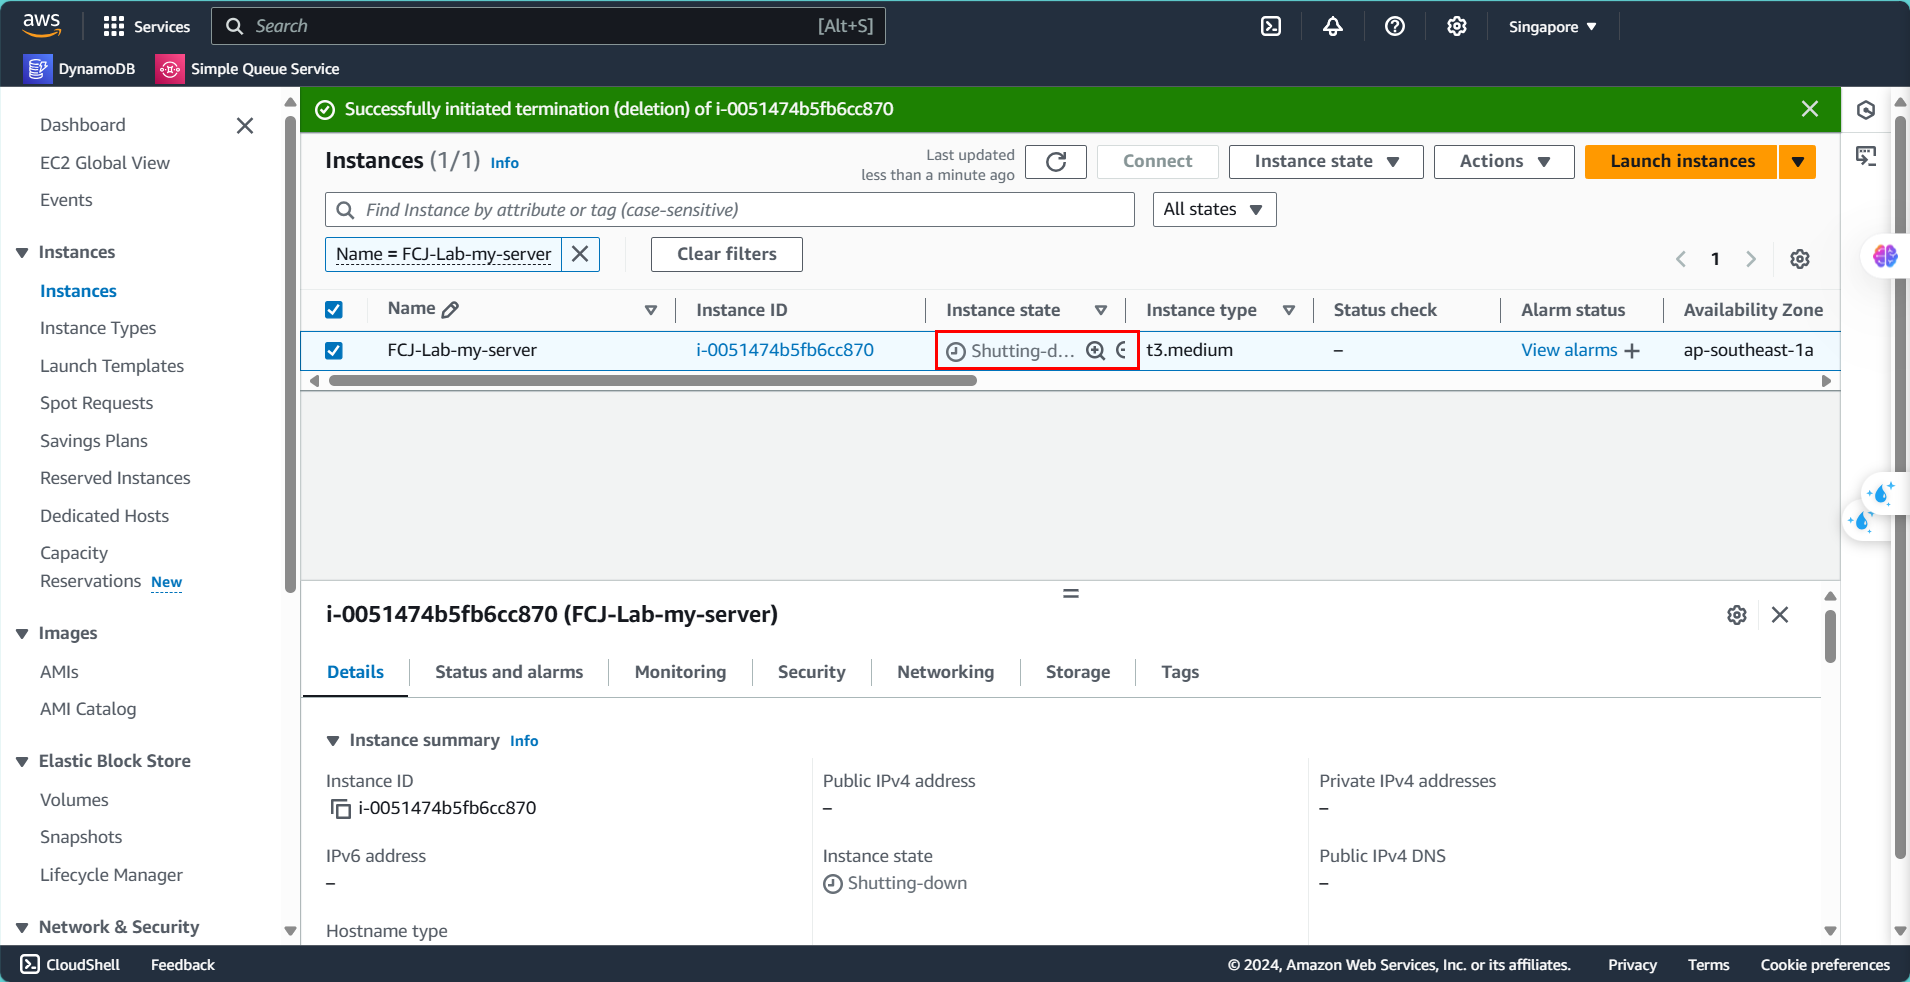Open the notifications bell
The width and height of the screenshot is (1910, 982).
(1333, 26)
